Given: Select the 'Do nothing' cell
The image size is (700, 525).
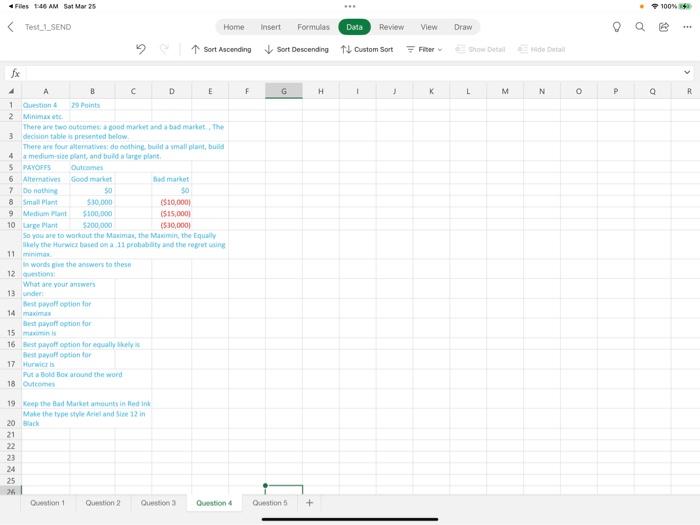Looking at the screenshot, I should click(46, 191).
